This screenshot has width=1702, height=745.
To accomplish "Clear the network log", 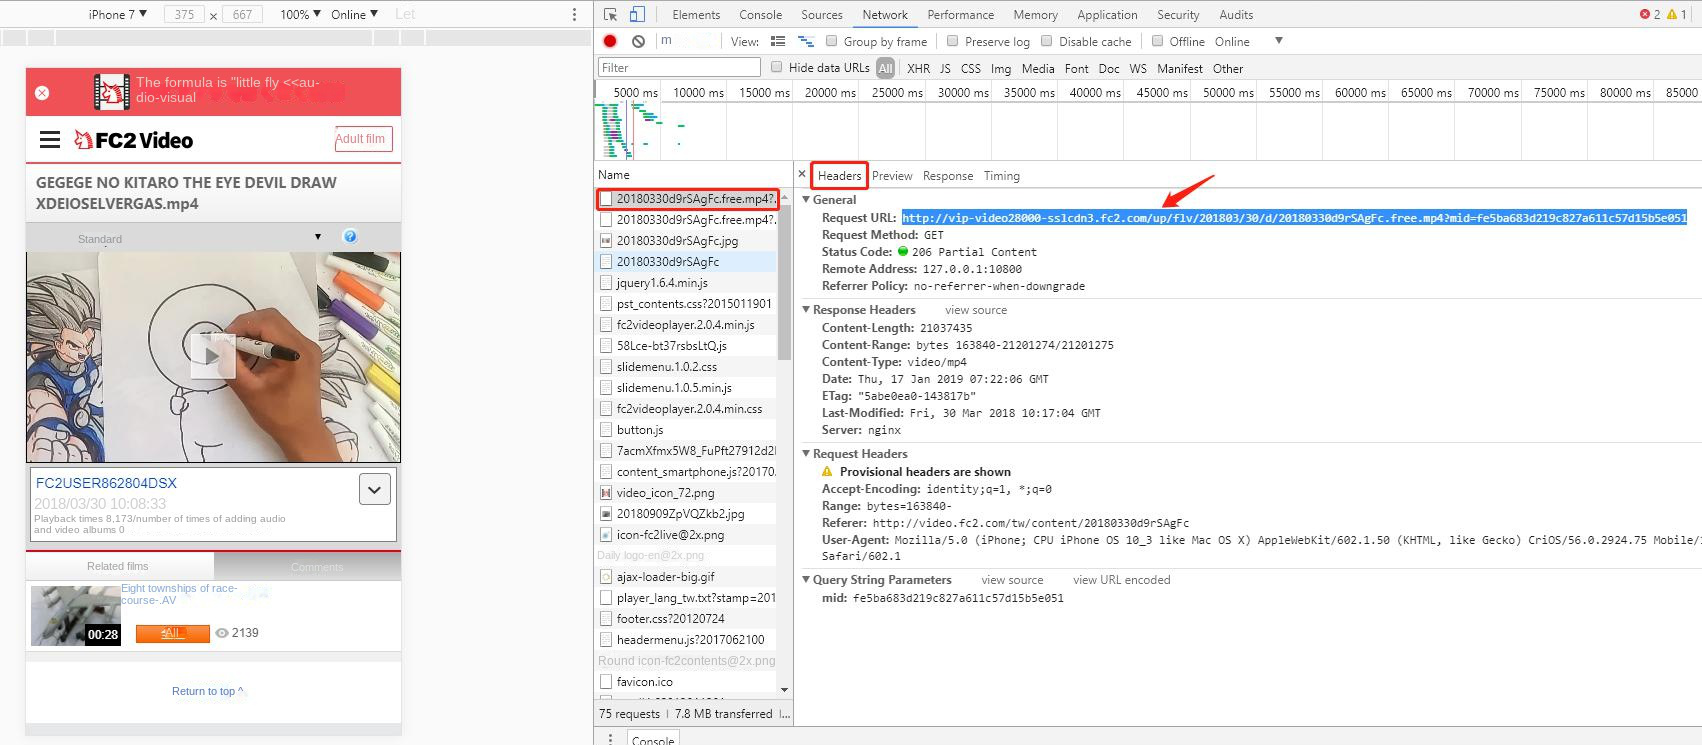I will (x=638, y=41).
